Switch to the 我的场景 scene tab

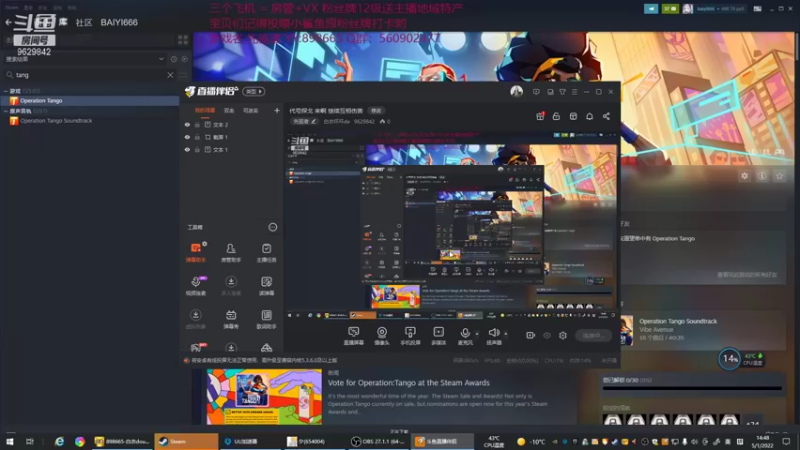click(x=205, y=110)
